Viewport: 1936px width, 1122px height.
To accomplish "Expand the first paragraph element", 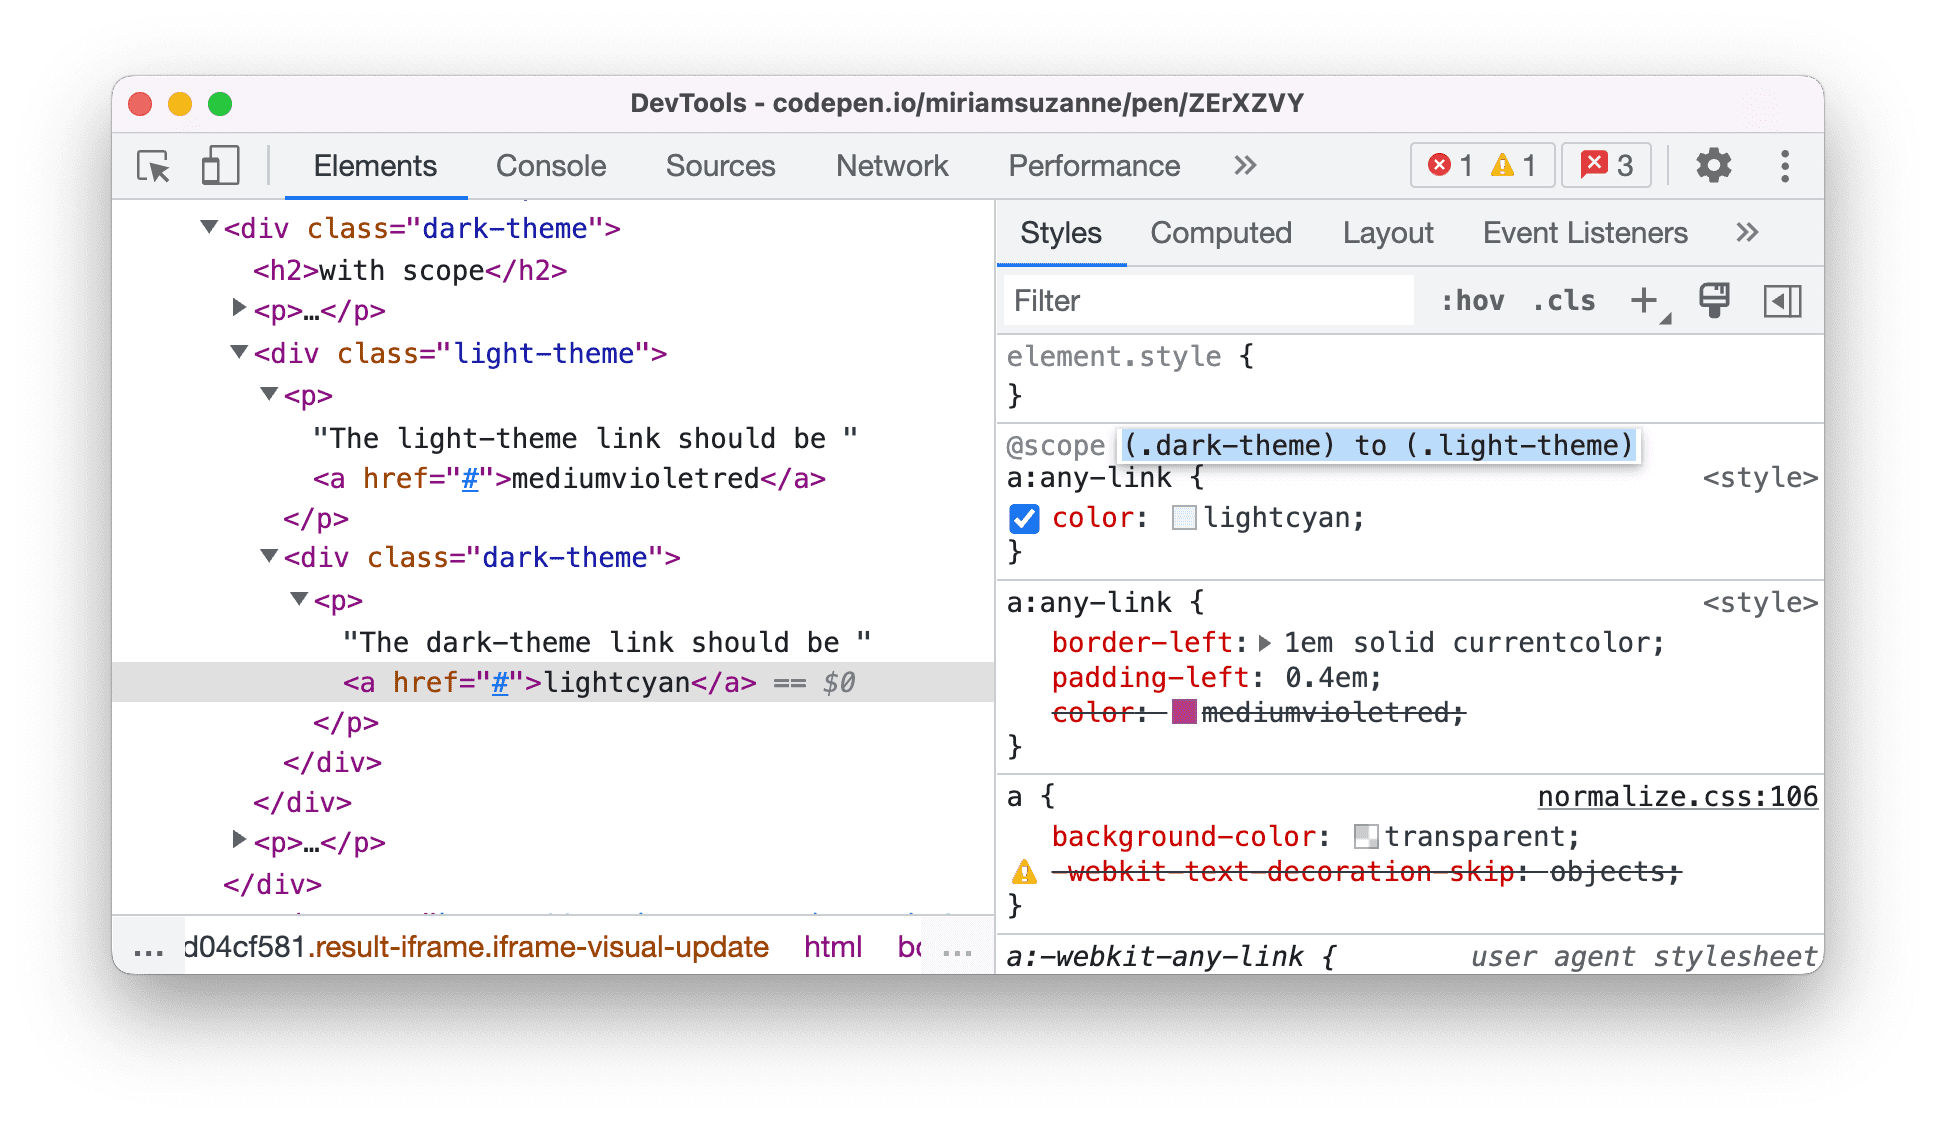I will point(230,313).
